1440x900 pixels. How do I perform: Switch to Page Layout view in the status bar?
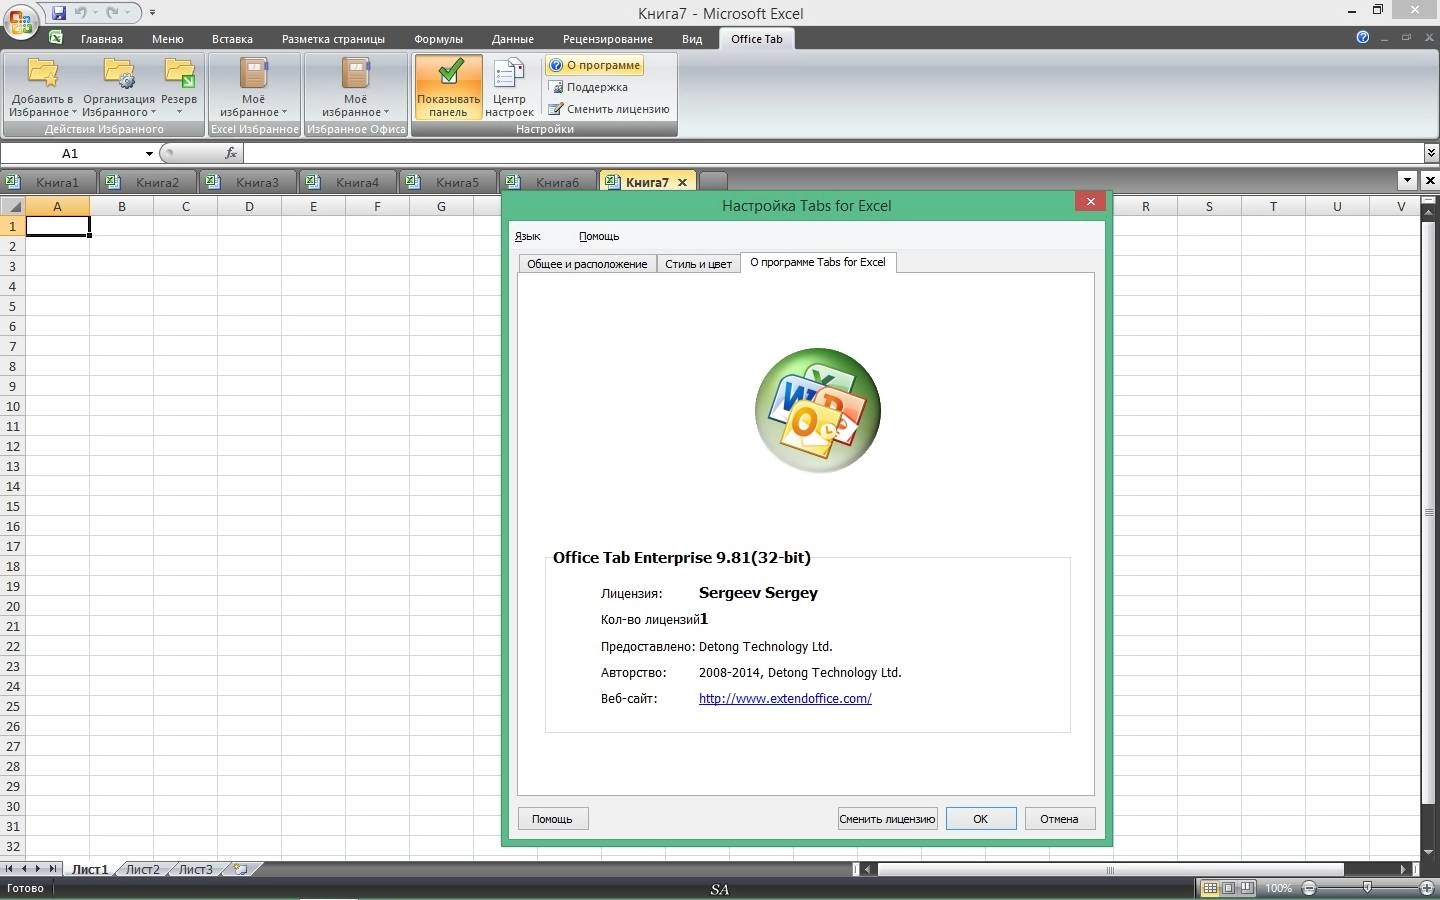1229,888
